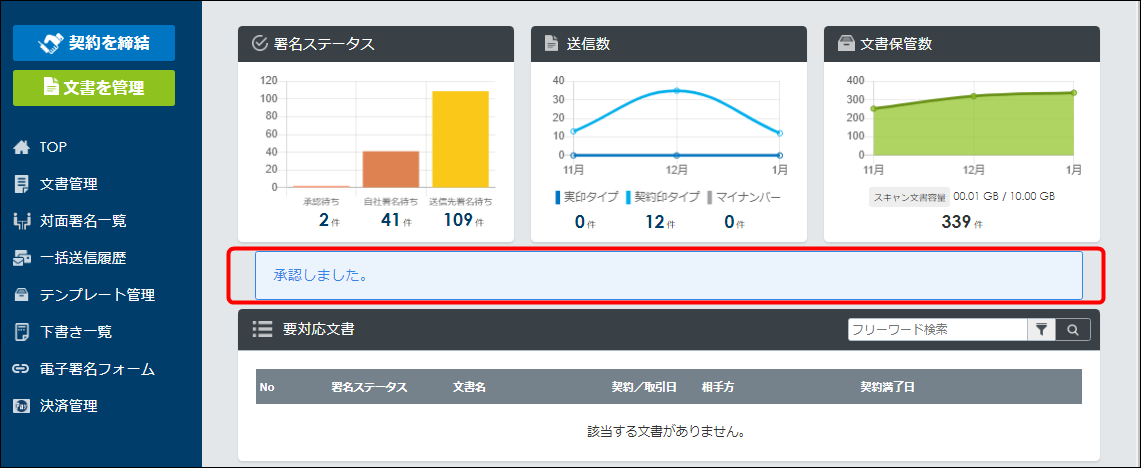Screen dimensions: 1141x468
Task: Sort by the 署名ステータス column header
Action: click(x=369, y=387)
